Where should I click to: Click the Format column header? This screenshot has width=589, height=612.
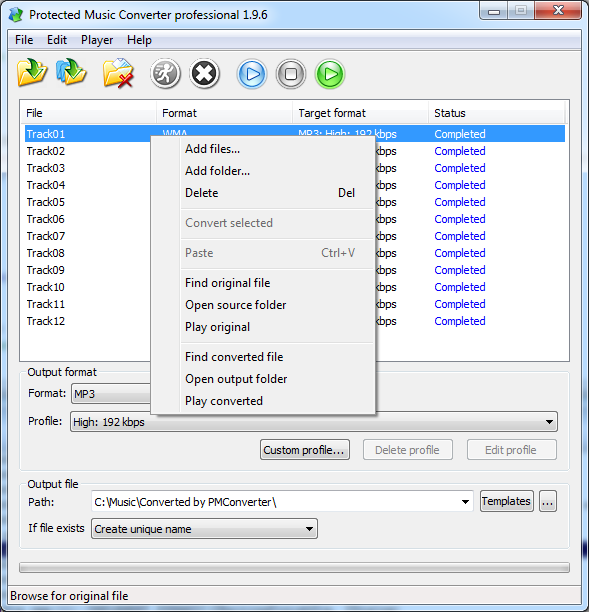[224, 113]
